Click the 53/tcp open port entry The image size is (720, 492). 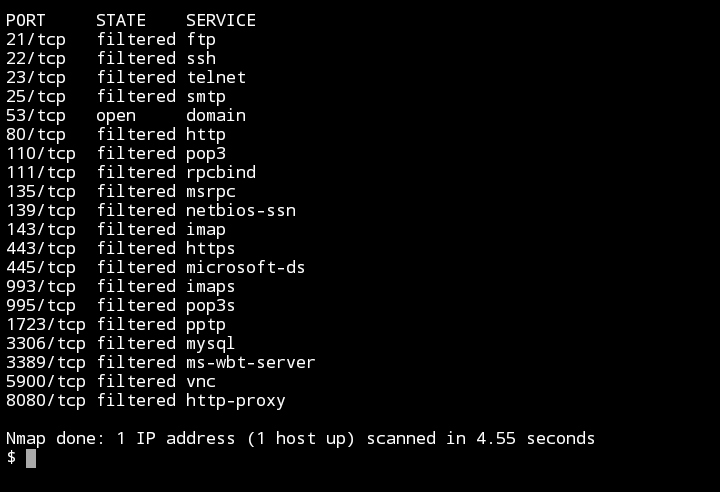(x=36, y=116)
